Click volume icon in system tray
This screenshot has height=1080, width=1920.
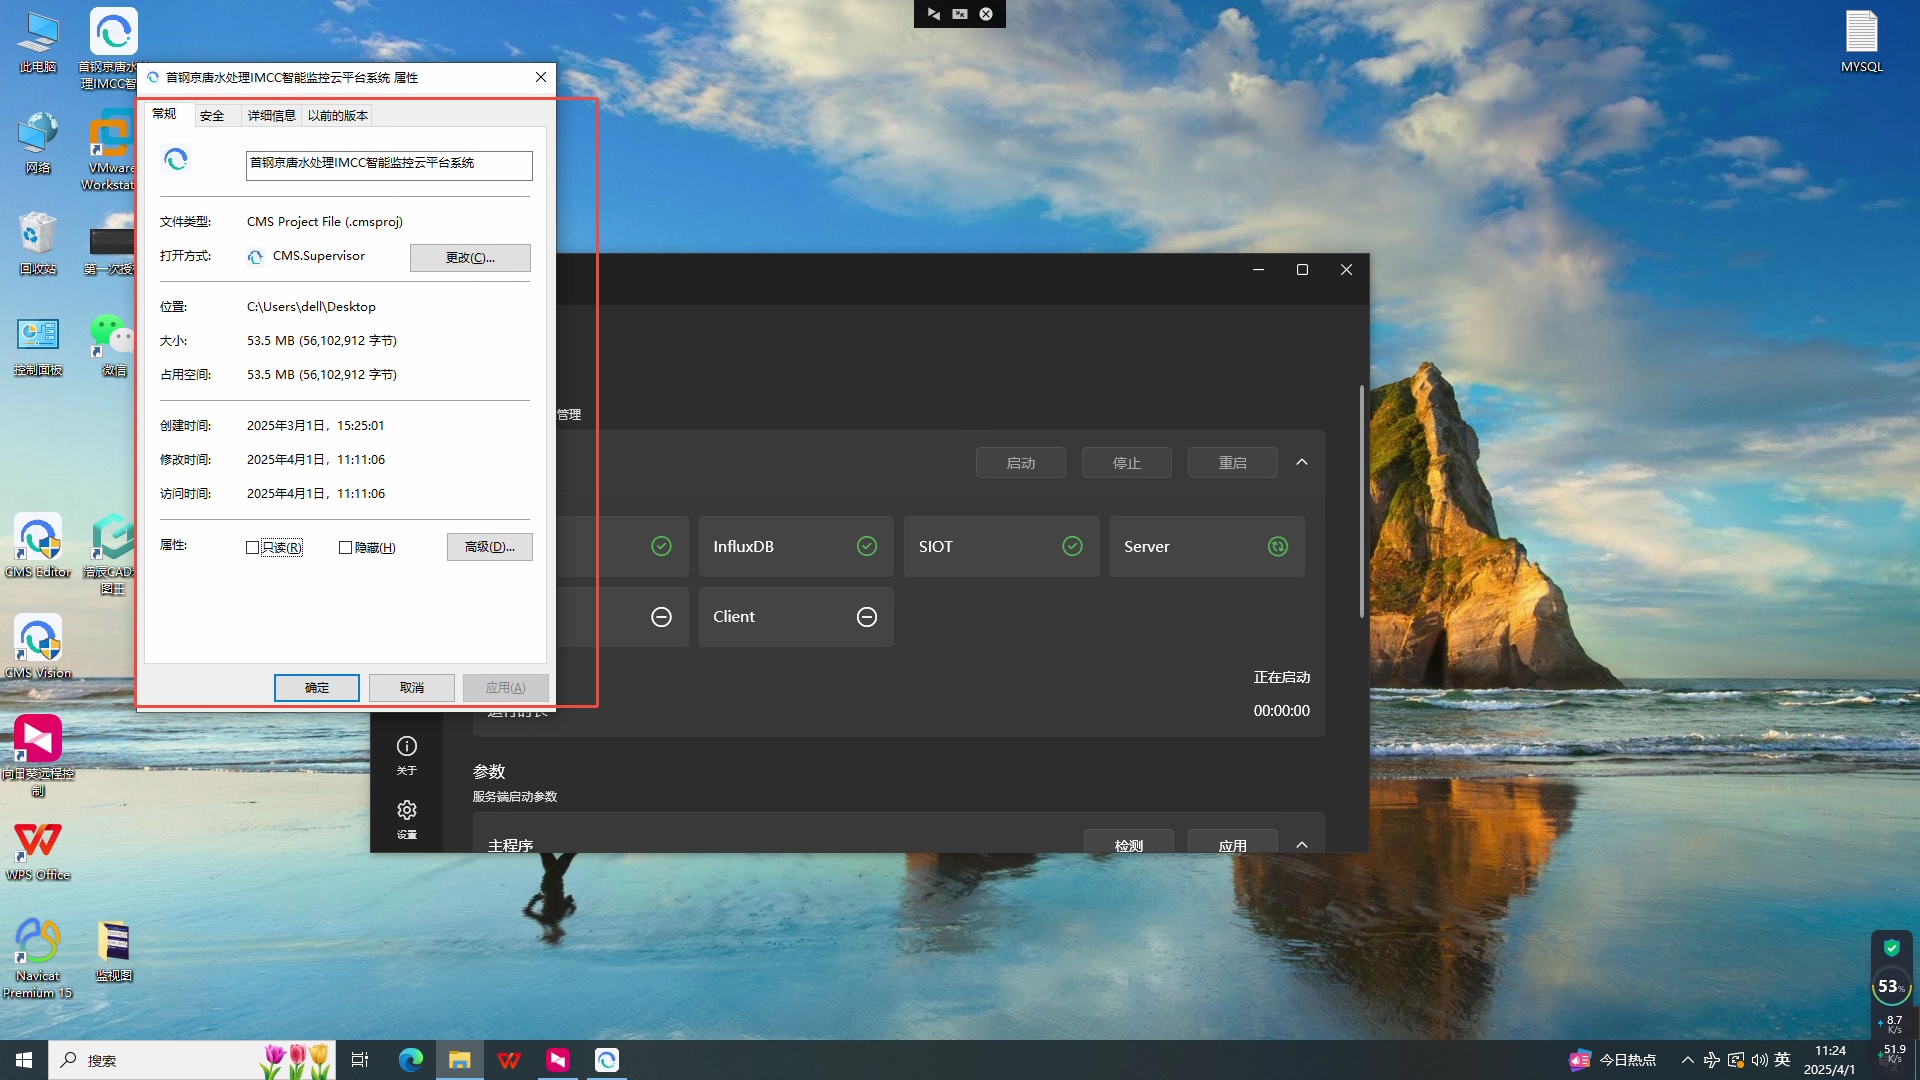coord(1760,1060)
